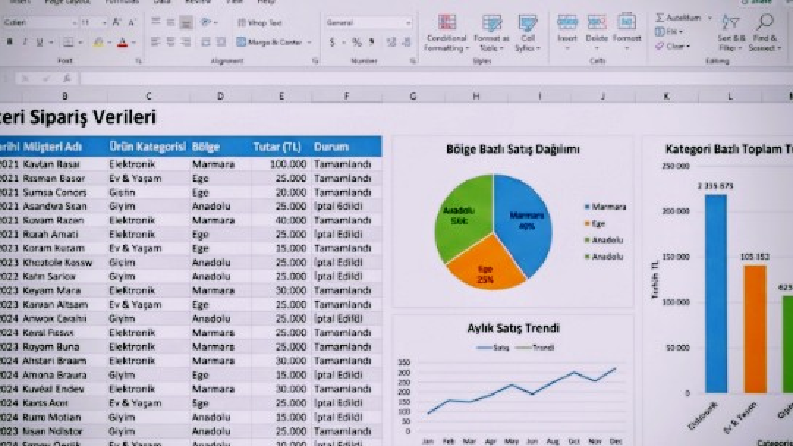Click the Fill icon in Editing group
Image resolution: width=793 pixels, height=446 pixels.
tap(659, 32)
